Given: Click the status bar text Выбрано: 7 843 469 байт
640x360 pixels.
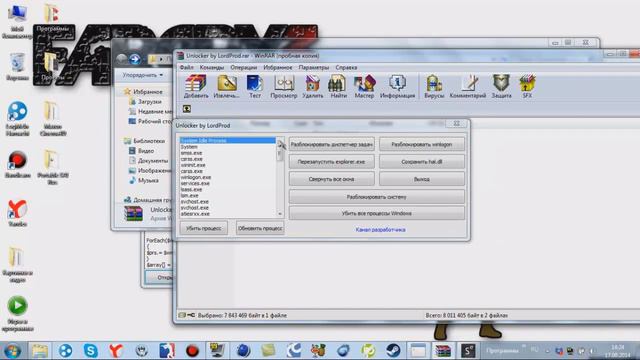Looking at the screenshot, I should pos(242,316).
